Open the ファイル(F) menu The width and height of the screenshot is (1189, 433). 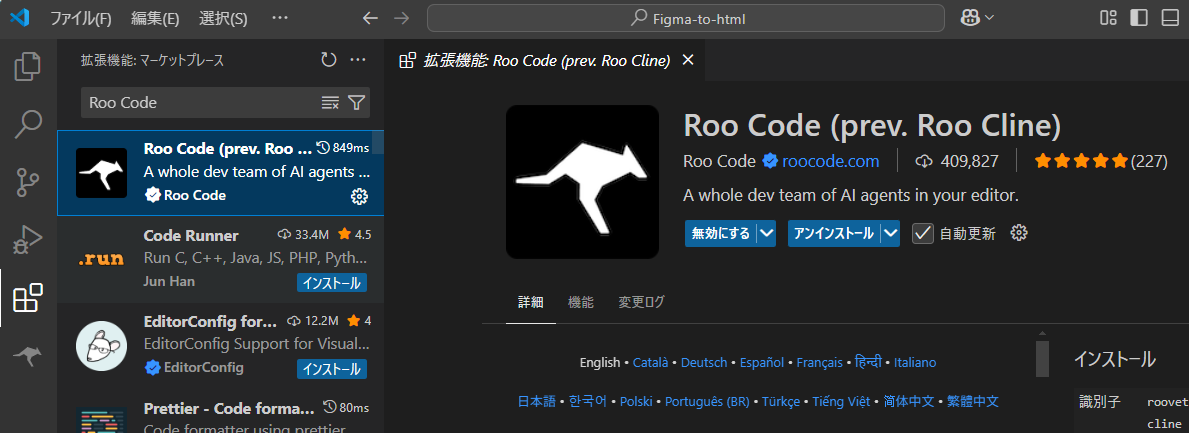tap(81, 18)
